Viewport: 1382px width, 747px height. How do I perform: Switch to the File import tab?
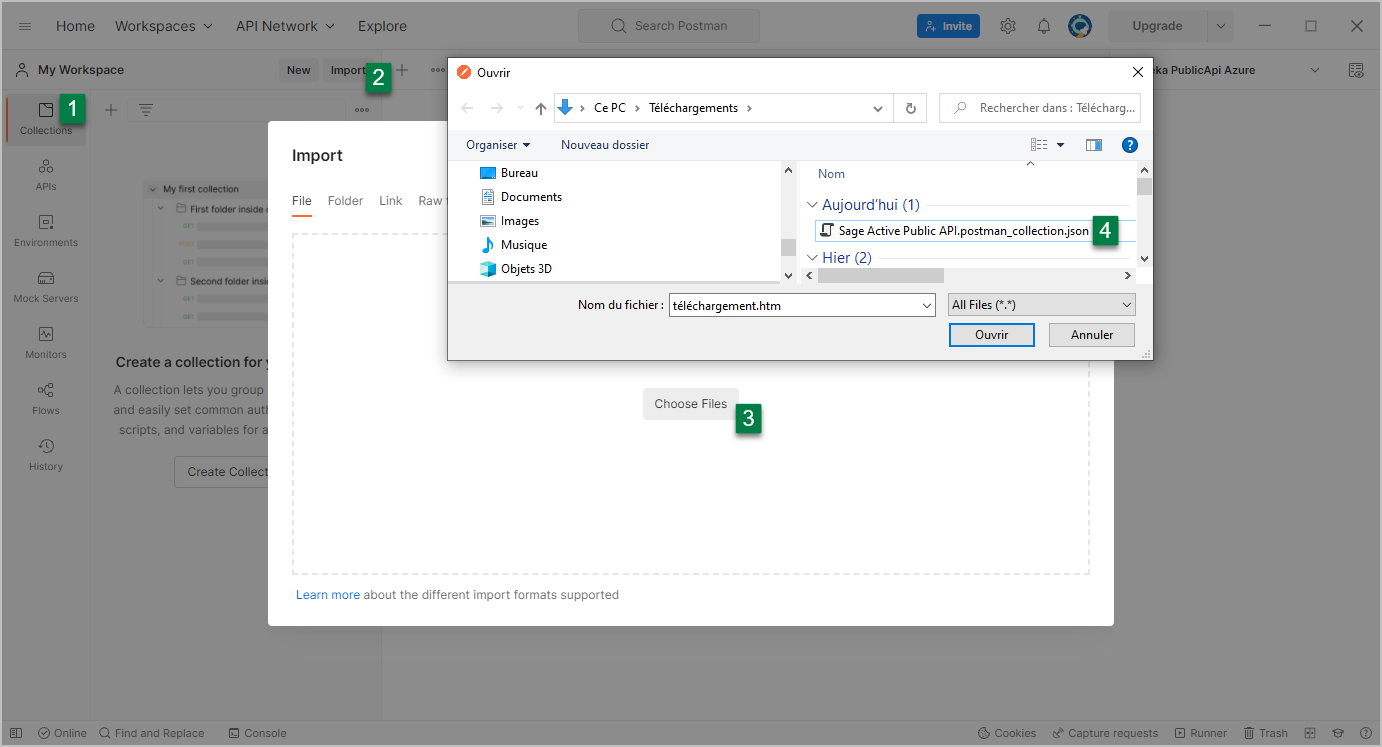click(302, 201)
